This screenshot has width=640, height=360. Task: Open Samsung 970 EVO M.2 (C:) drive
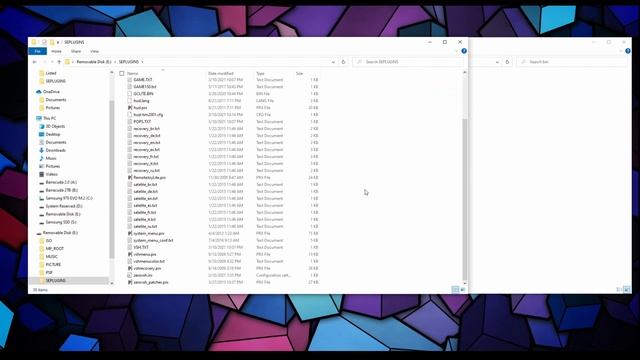(66, 198)
